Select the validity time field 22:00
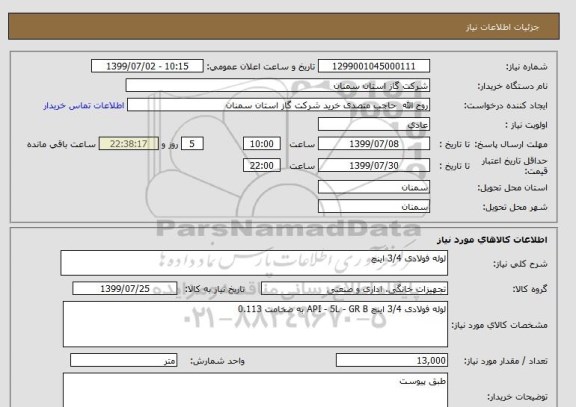This screenshot has width=576, height=407. tap(262, 165)
